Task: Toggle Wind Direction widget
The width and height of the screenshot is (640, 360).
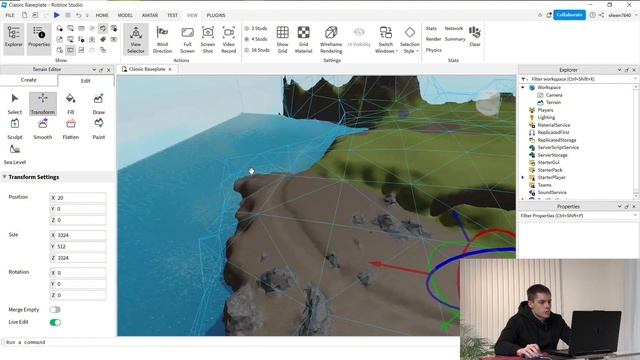Action: tap(162, 39)
